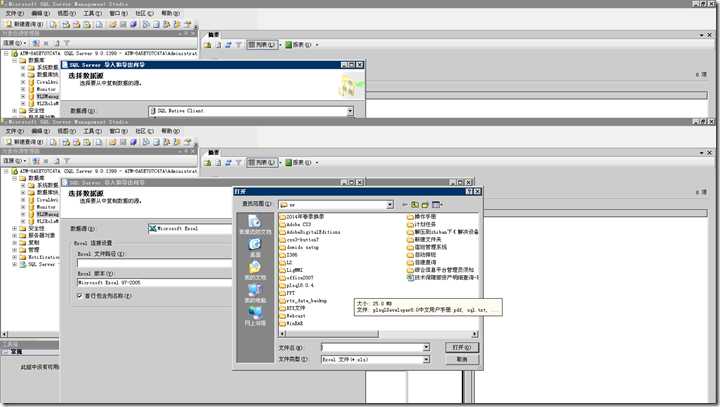
Task: Click the 打开 button in Open dialog
Action: pyautogui.click(x=462, y=347)
